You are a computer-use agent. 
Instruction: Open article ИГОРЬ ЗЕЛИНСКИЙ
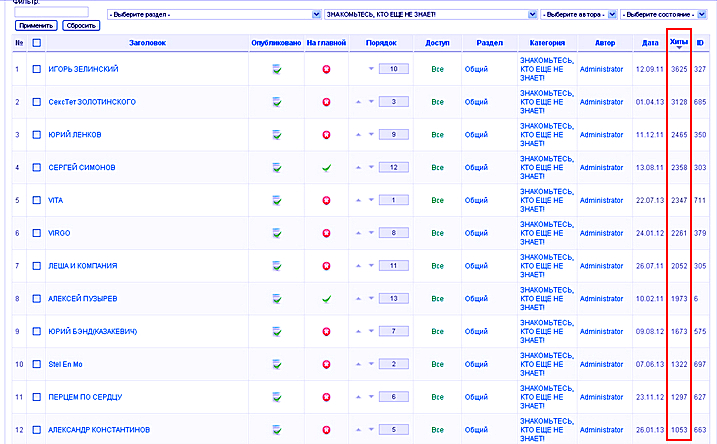(83, 69)
